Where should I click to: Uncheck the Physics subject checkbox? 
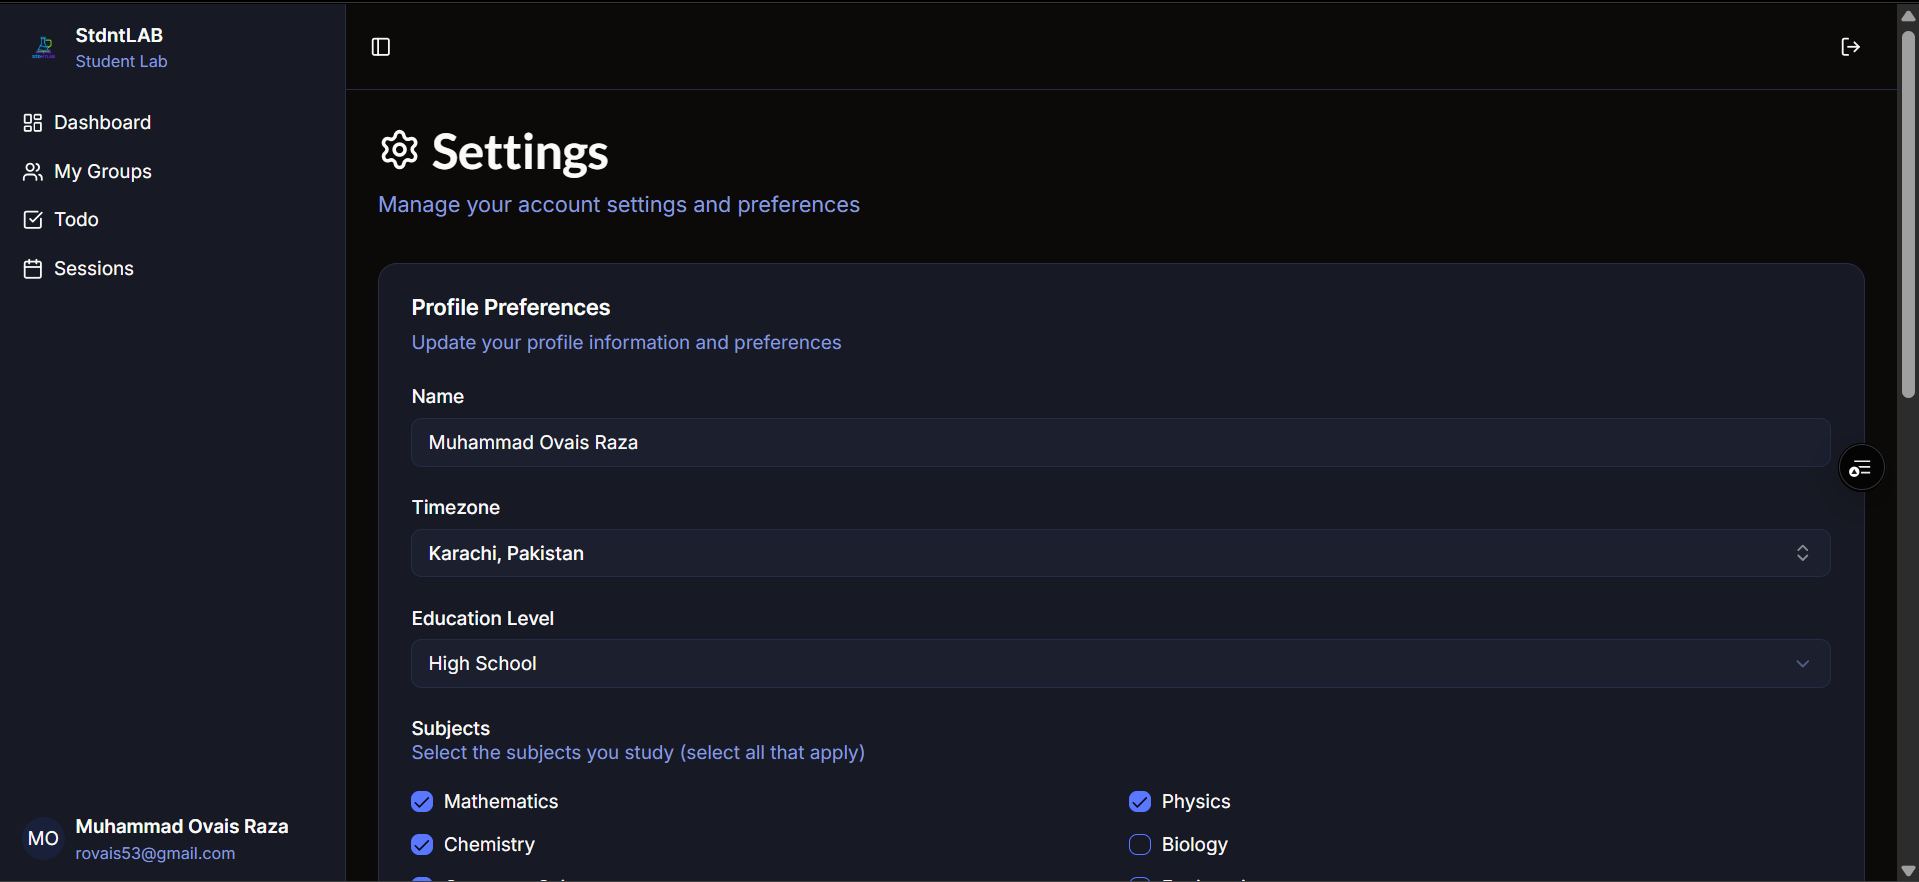click(x=1140, y=802)
